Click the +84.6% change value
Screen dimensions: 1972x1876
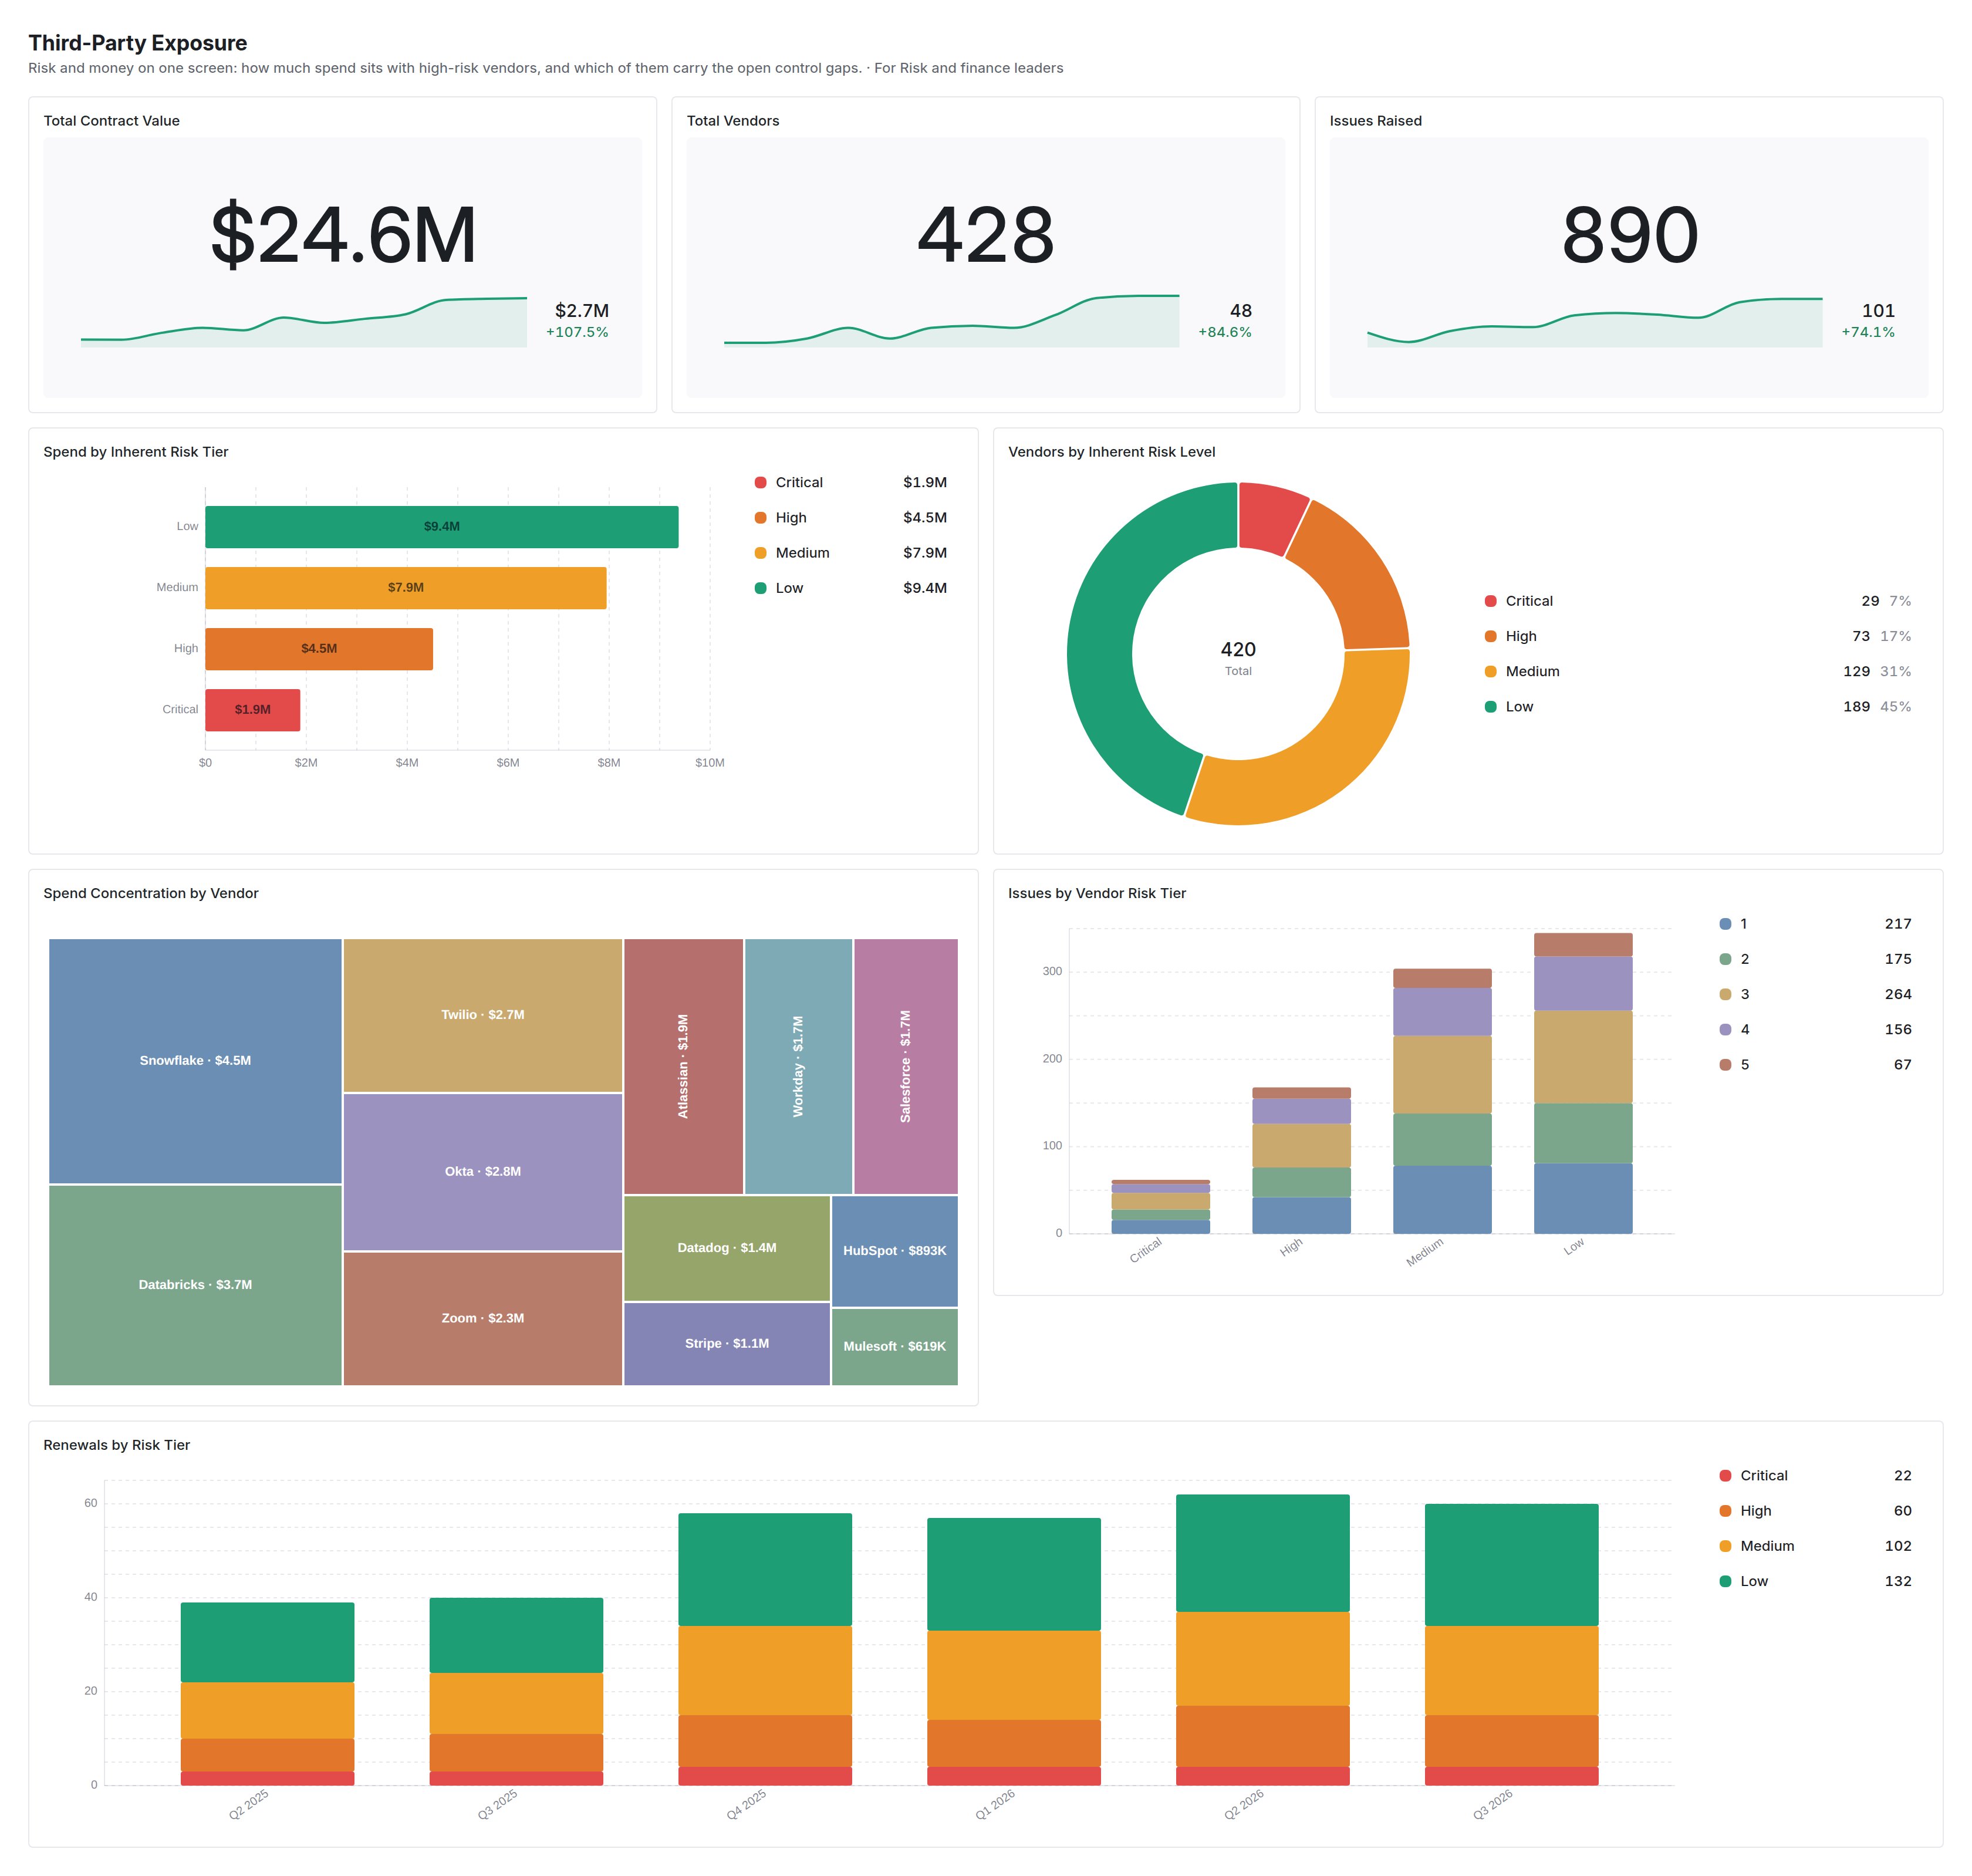click(x=1224, y=332)
